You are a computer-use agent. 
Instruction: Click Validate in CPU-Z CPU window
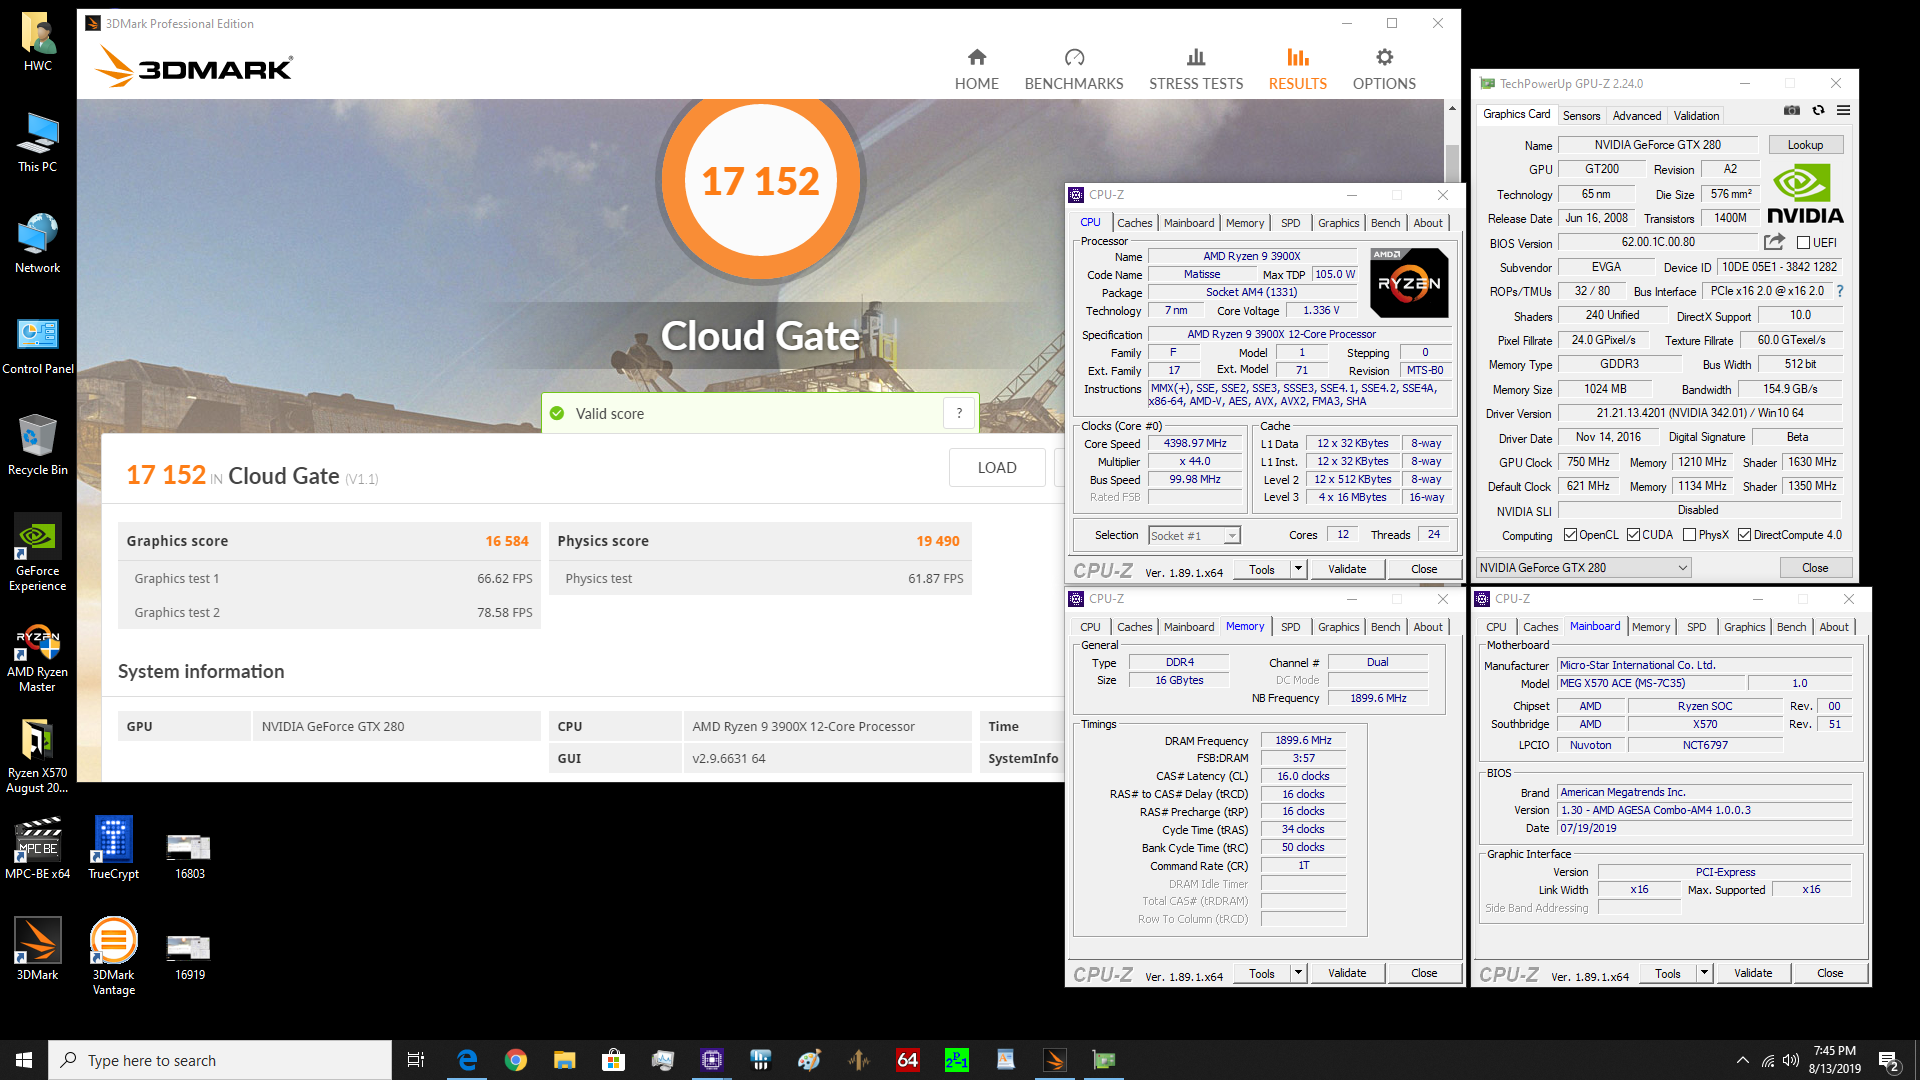click(x=1346, y=569)
